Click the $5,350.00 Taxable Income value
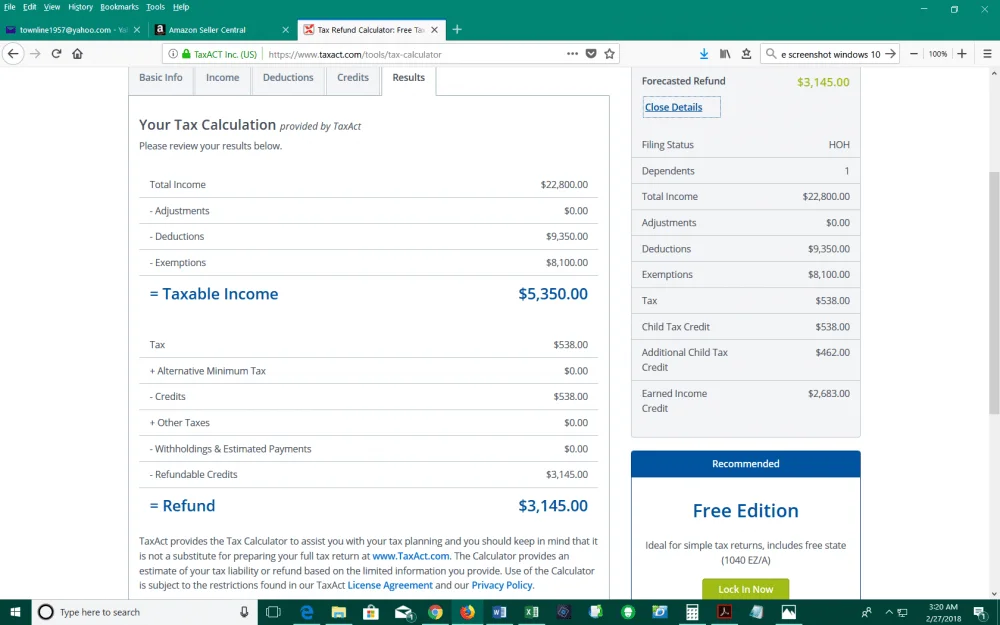This screenshot has height=625, width=1000. pos(553,294)
